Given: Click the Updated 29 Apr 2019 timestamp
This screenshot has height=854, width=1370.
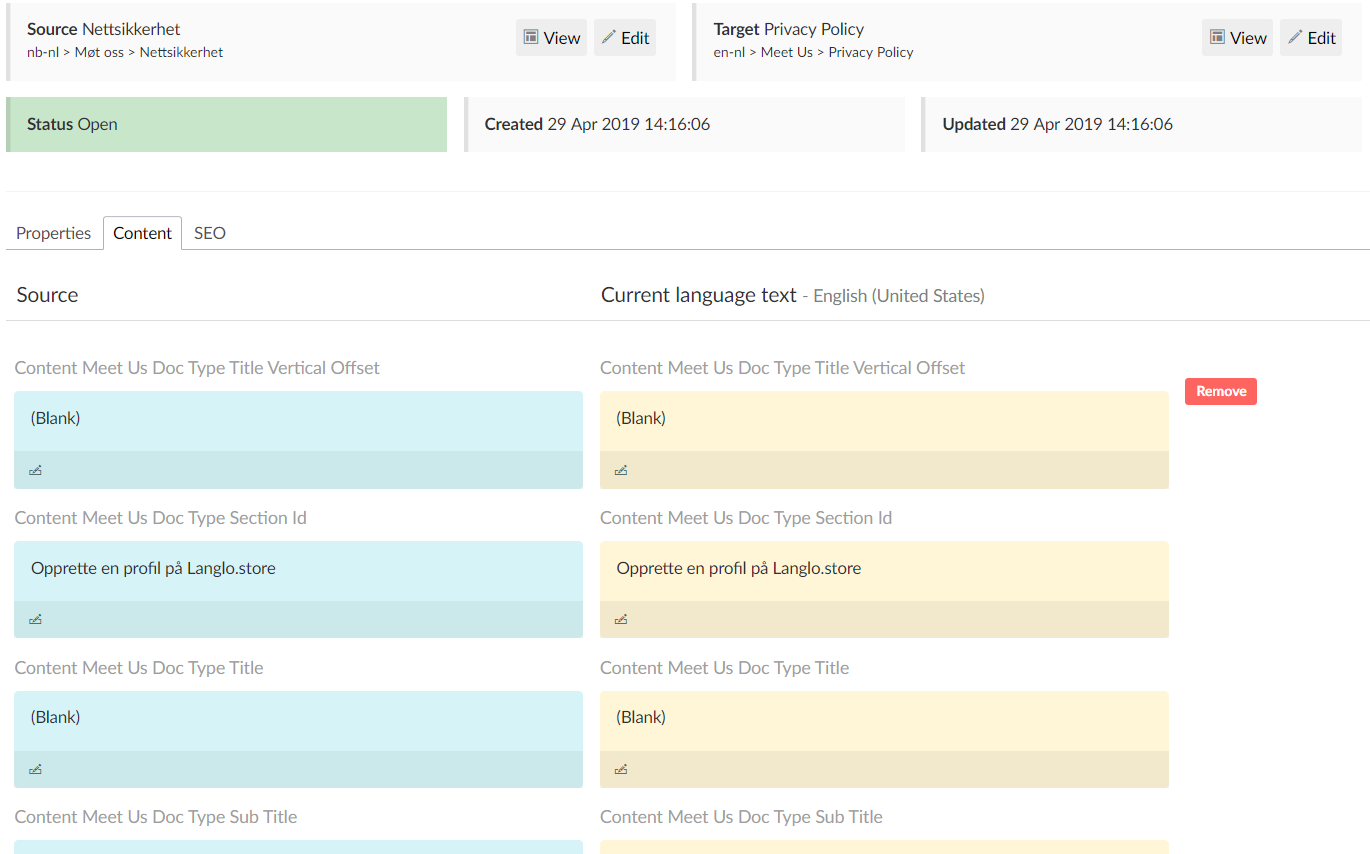Looking at the screenshot, I should 1057,124.
